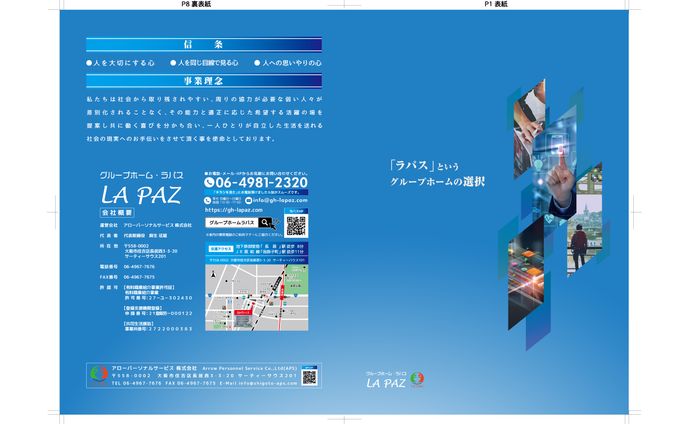Click the page label P1 表紙

coord(496,4)
